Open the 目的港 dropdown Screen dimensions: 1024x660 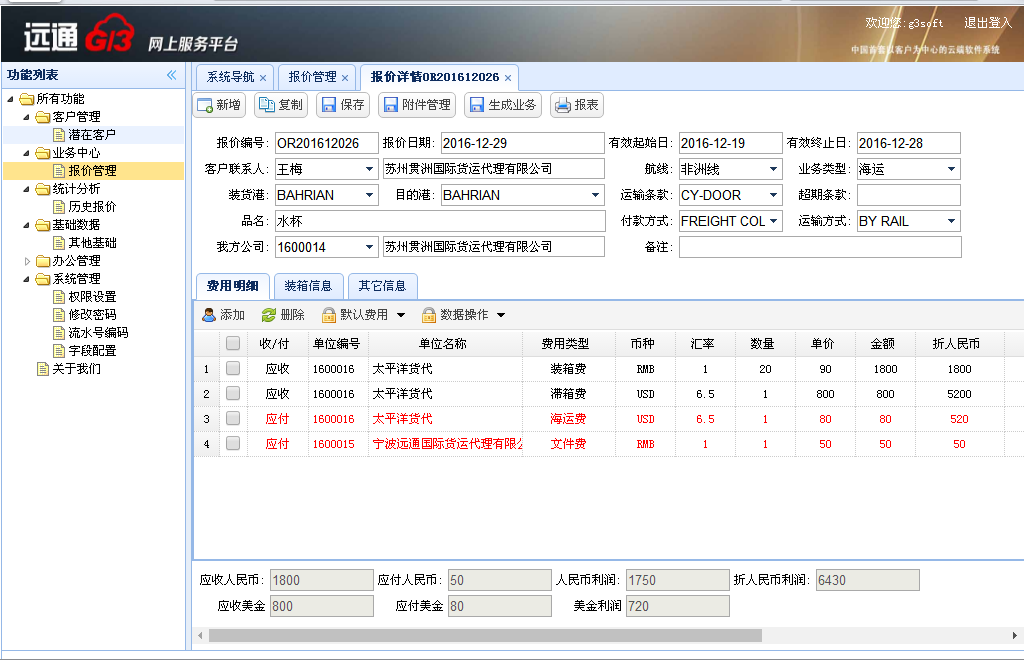point(596,195)
